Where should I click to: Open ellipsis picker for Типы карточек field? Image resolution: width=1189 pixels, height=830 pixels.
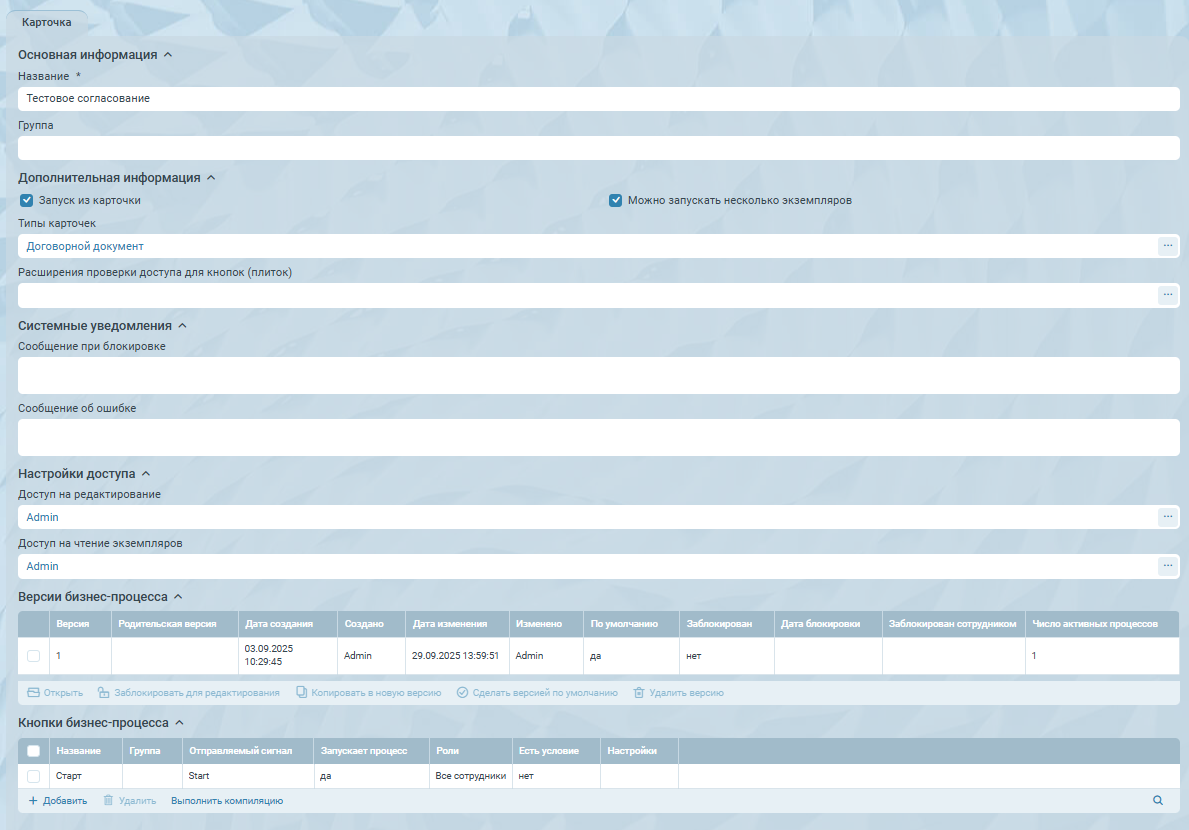click(x=1167, y=246)
